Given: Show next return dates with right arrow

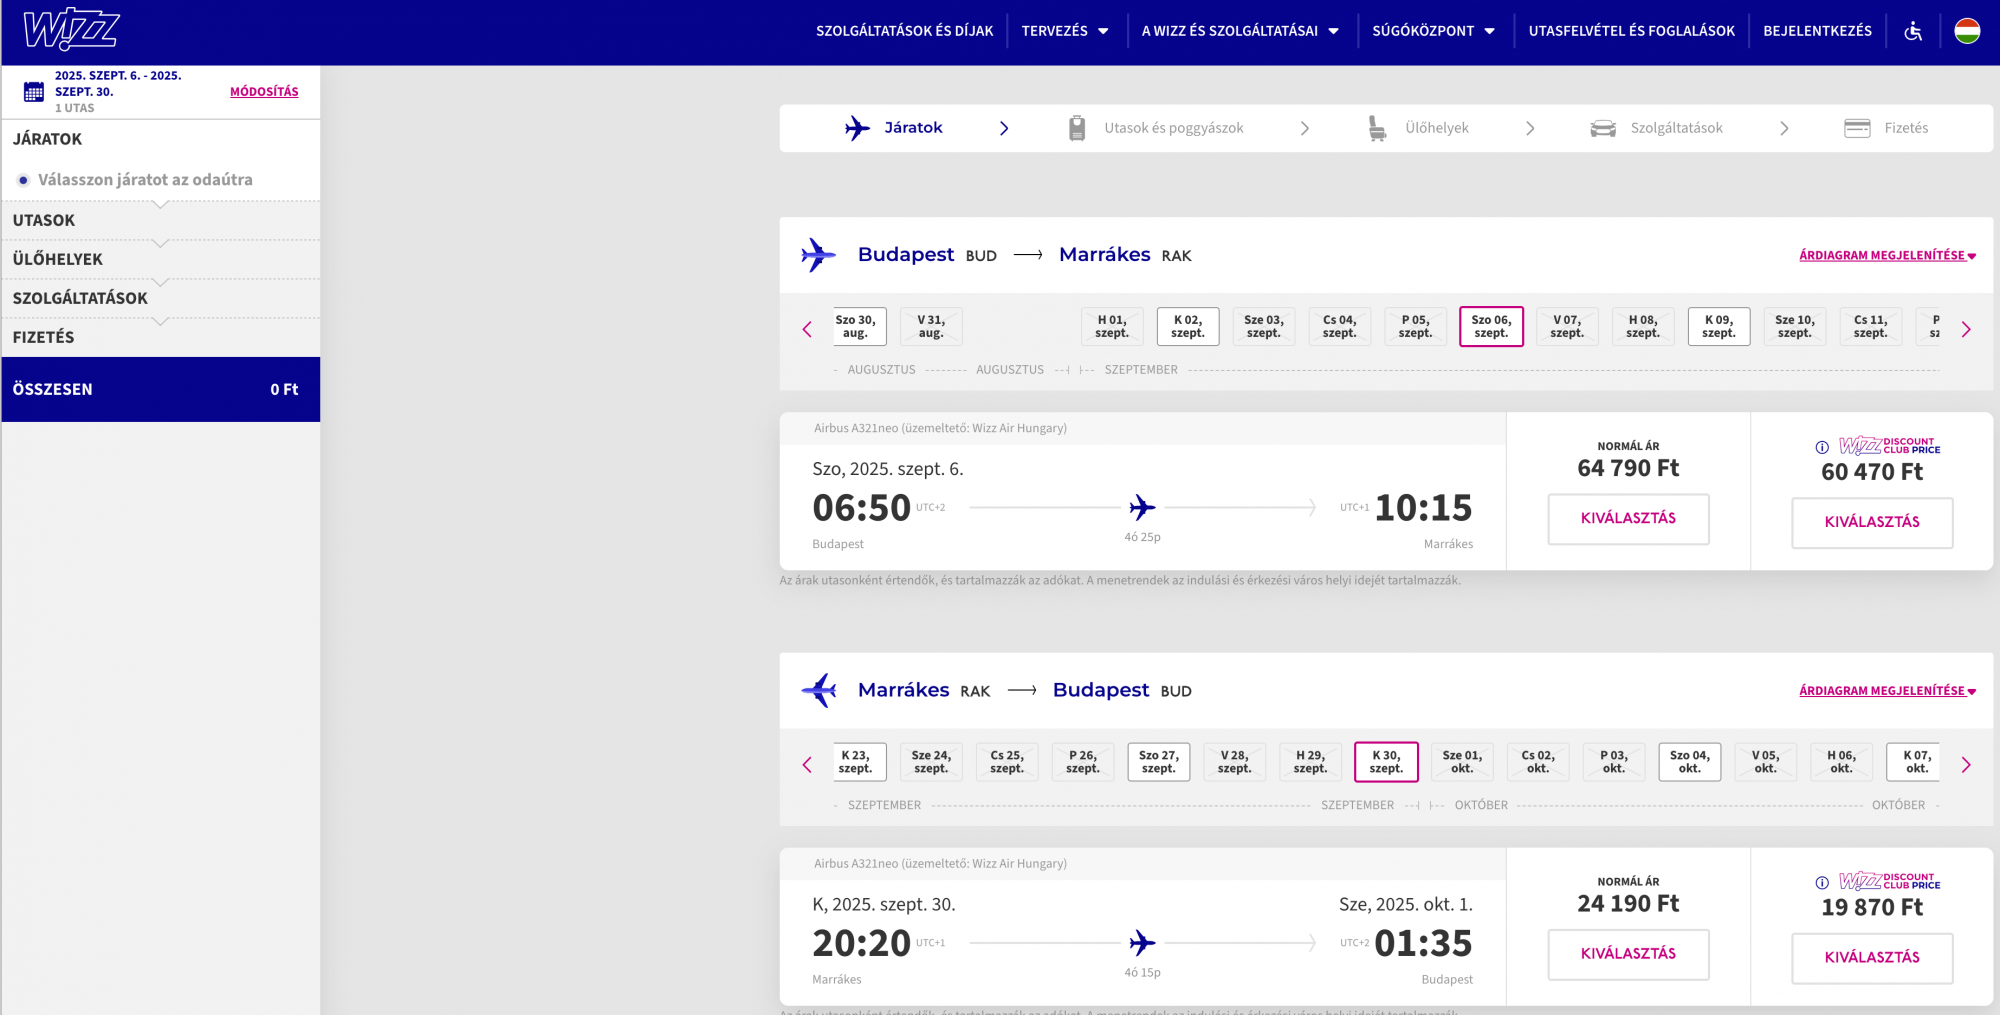Looking at the screenshot, I should [1966, 765].
